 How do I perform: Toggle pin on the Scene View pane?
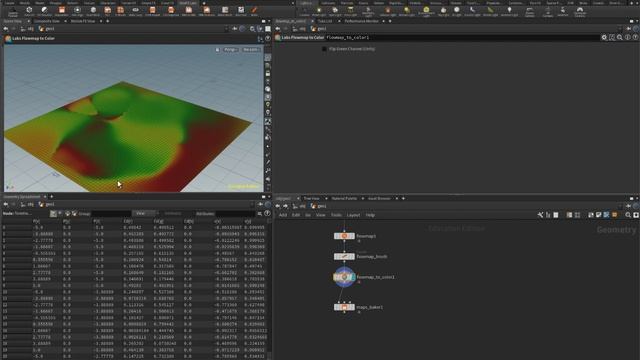tap(235, 29)
